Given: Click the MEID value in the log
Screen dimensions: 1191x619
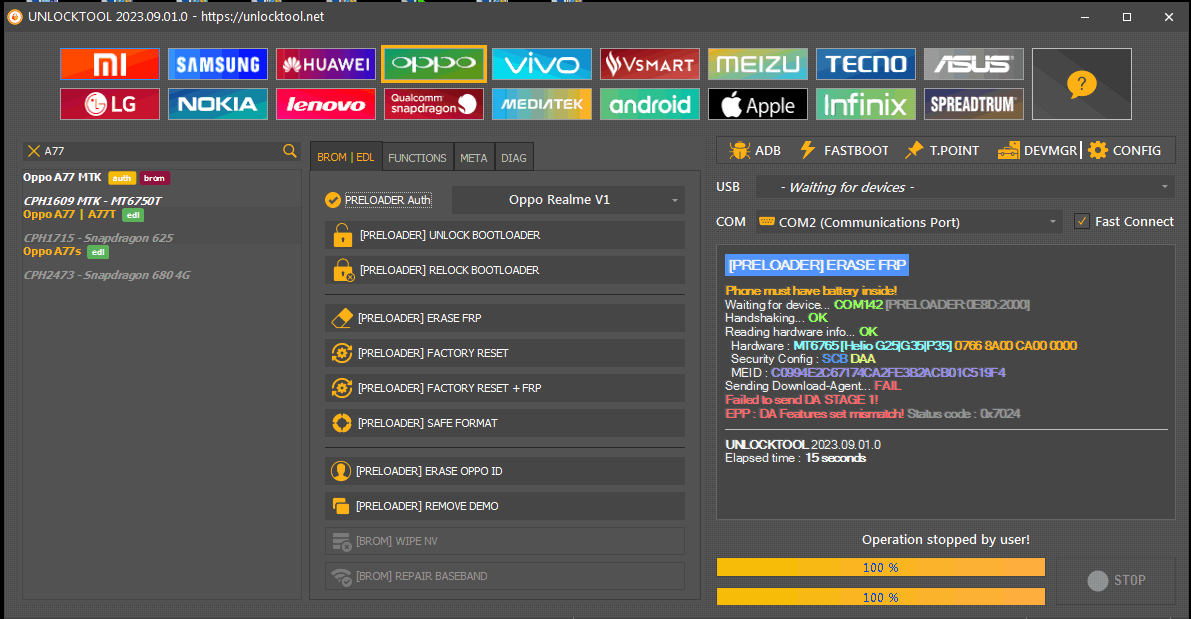Looking at the screenshot, I should tap(888, 372).
